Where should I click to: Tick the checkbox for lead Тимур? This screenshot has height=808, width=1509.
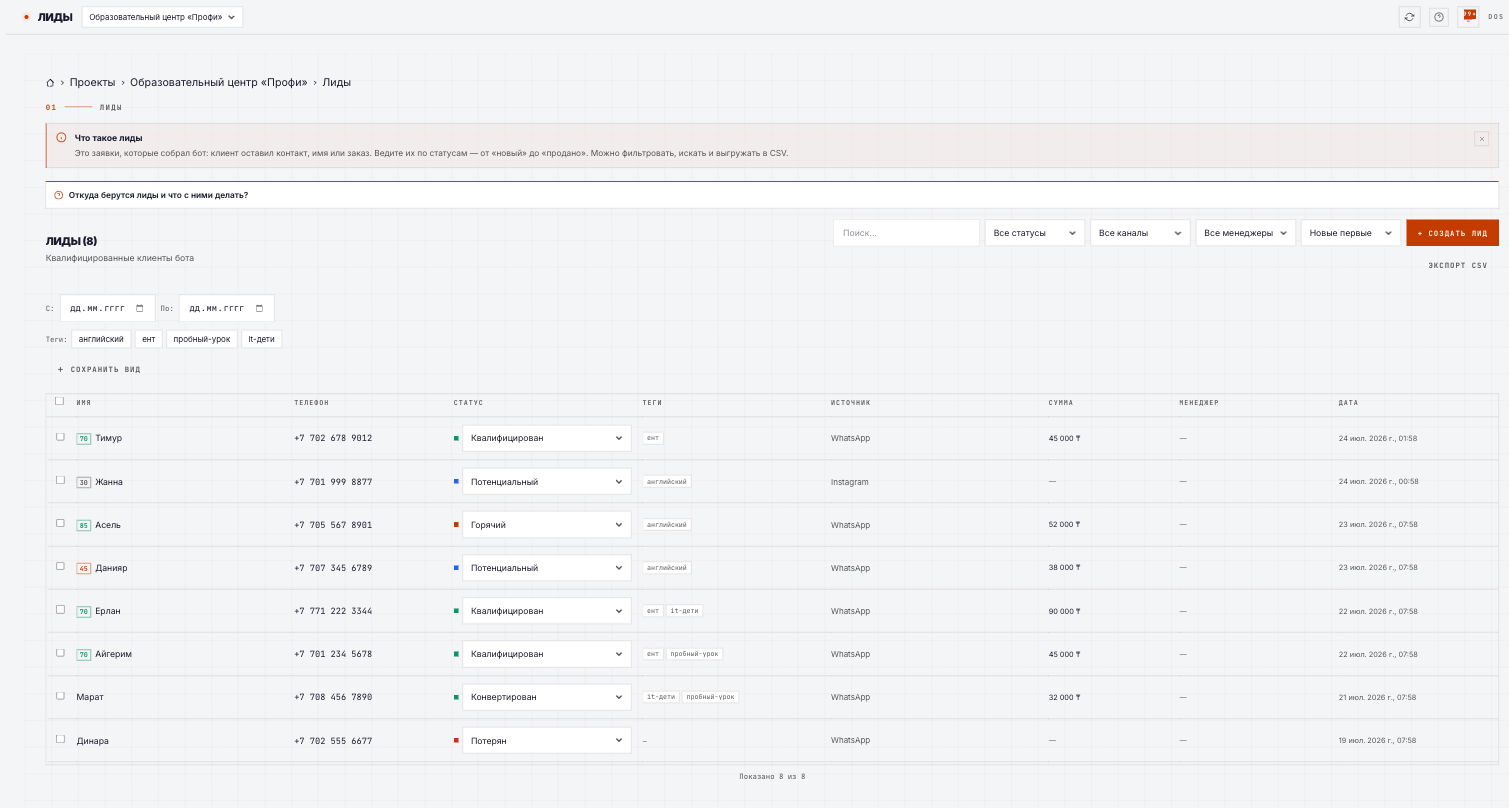click(60, 437)
